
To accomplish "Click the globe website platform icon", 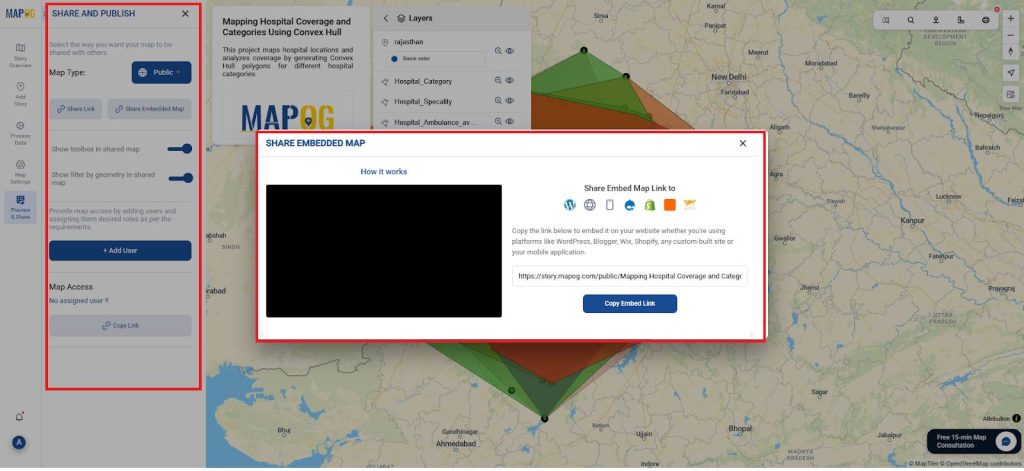I will 590,205.
